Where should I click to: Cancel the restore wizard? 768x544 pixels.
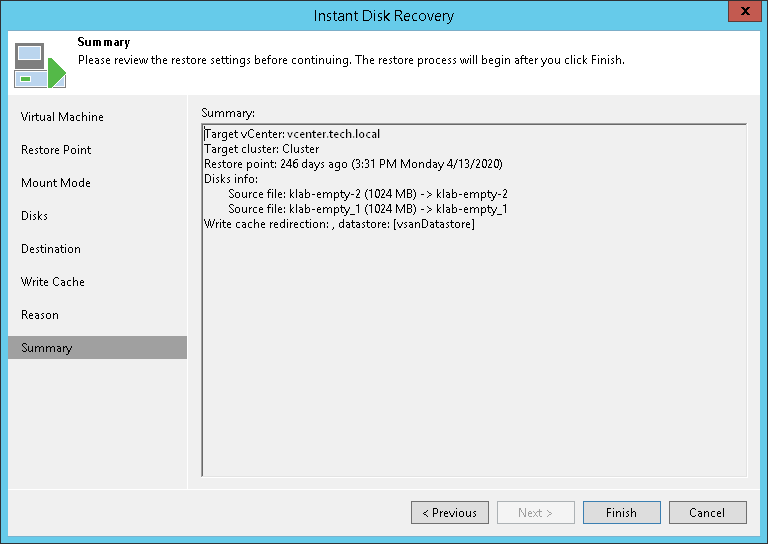(x=707, y=513)
